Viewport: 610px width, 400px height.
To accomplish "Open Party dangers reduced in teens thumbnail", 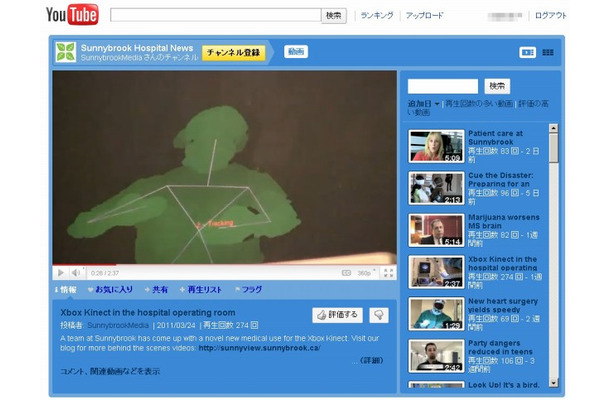I will click(436, 356).
